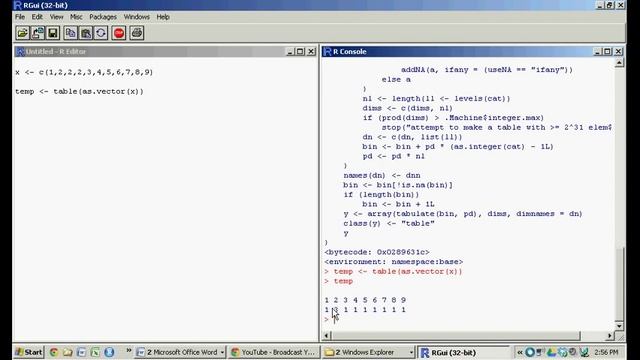
Task: Open Microsoft Office Word taskbar group dropdown arrow
Action: [222, 352]
